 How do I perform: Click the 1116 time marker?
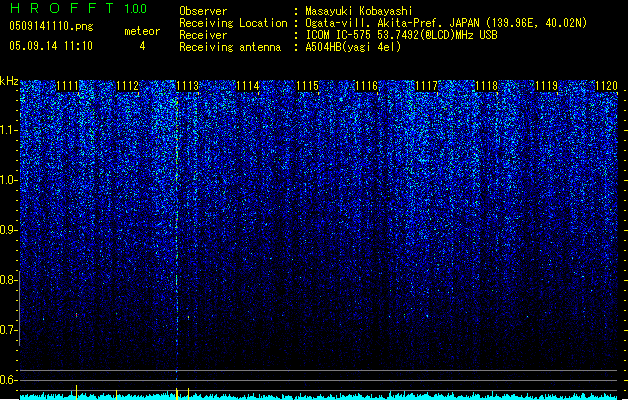pyautogui.click(x=367, y=86)
